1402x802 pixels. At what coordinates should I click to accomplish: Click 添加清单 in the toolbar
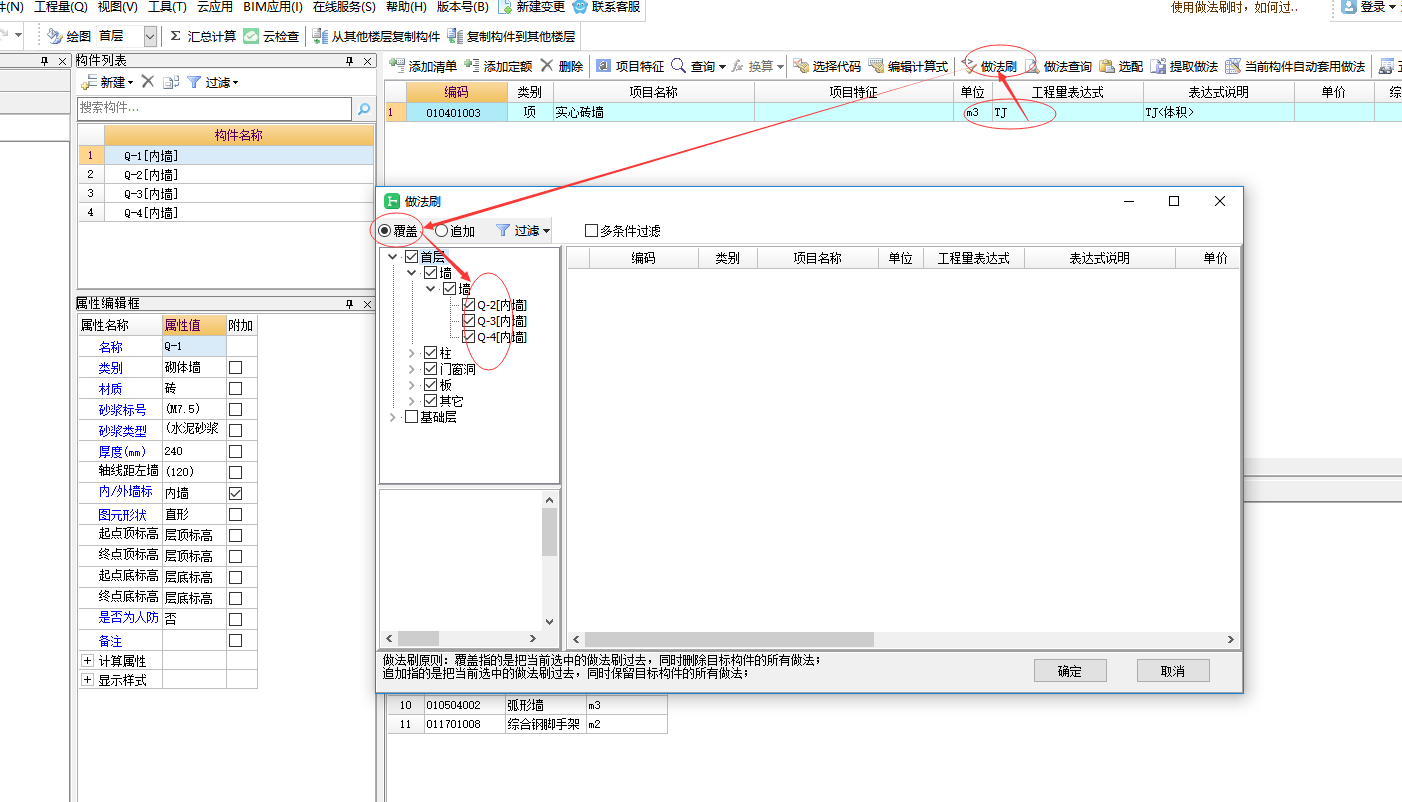coord(422,66)
